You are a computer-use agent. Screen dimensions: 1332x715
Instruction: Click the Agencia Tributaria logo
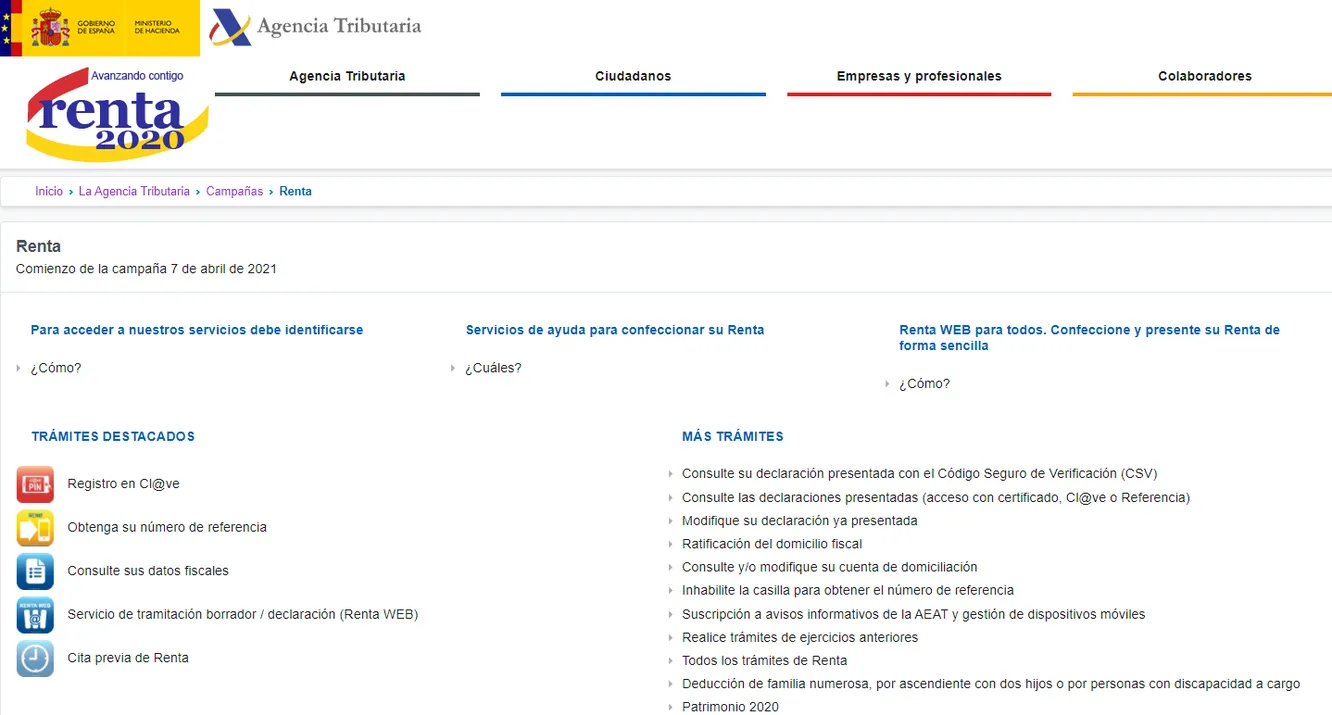316,27
